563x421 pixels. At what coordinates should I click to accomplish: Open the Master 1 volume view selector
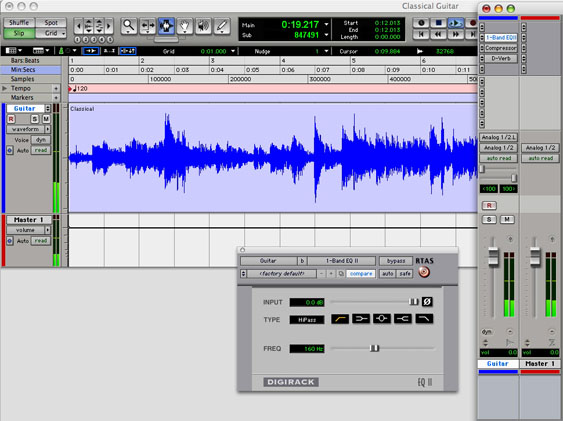coord(29,230)
